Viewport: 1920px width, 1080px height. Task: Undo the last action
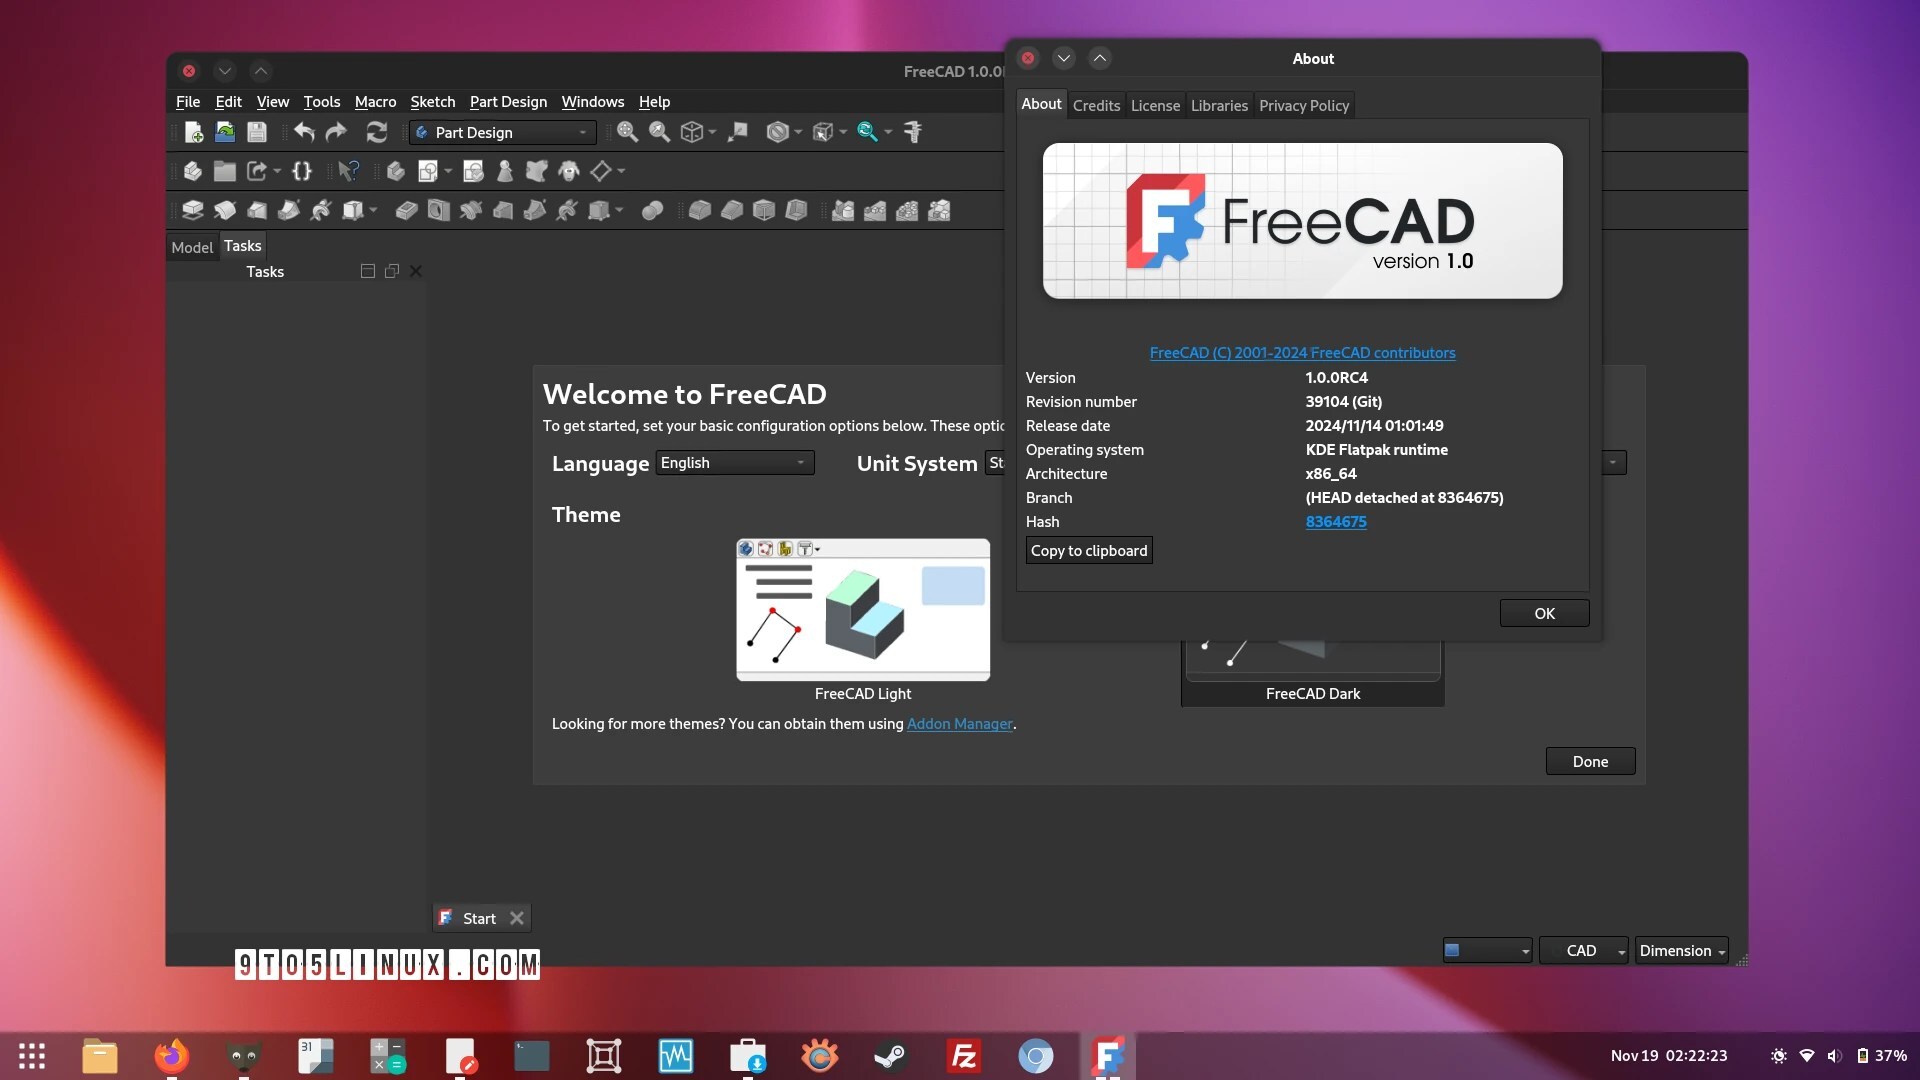pos(304,132)
